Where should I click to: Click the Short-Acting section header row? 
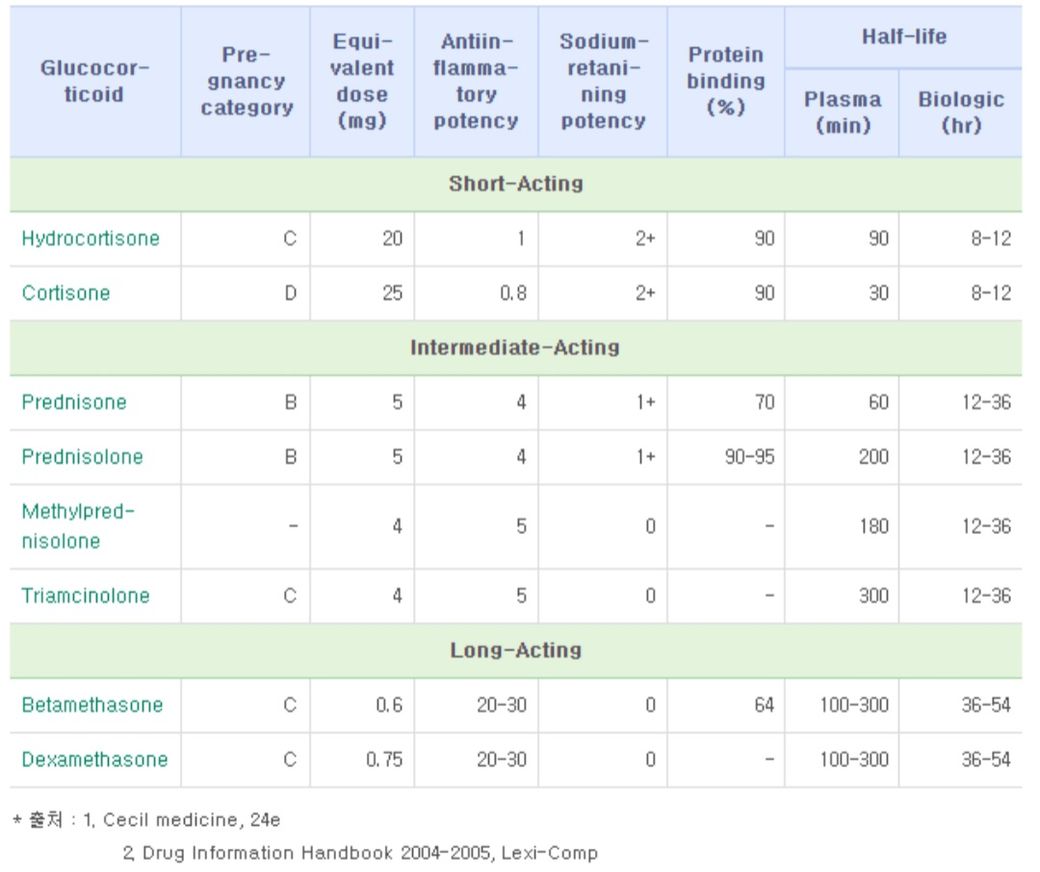(515, 184)
